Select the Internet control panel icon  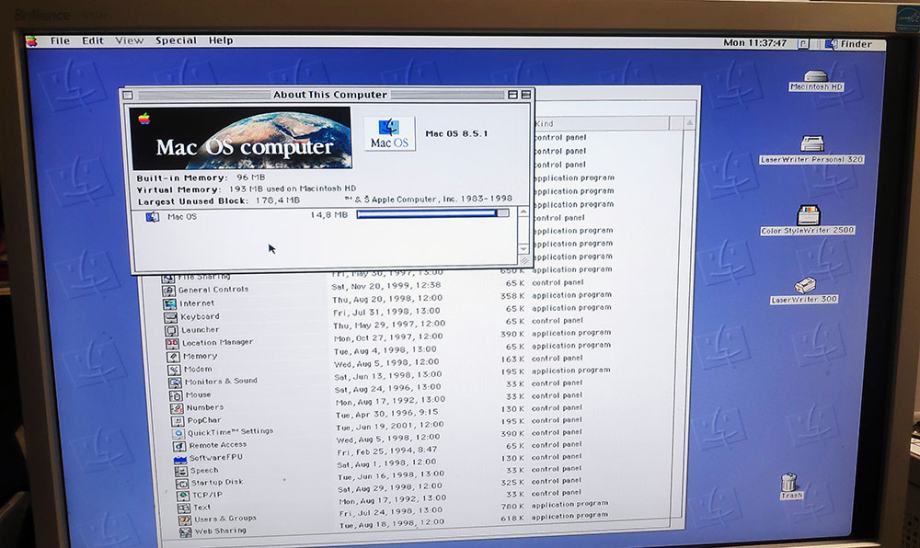pos(170,304)
